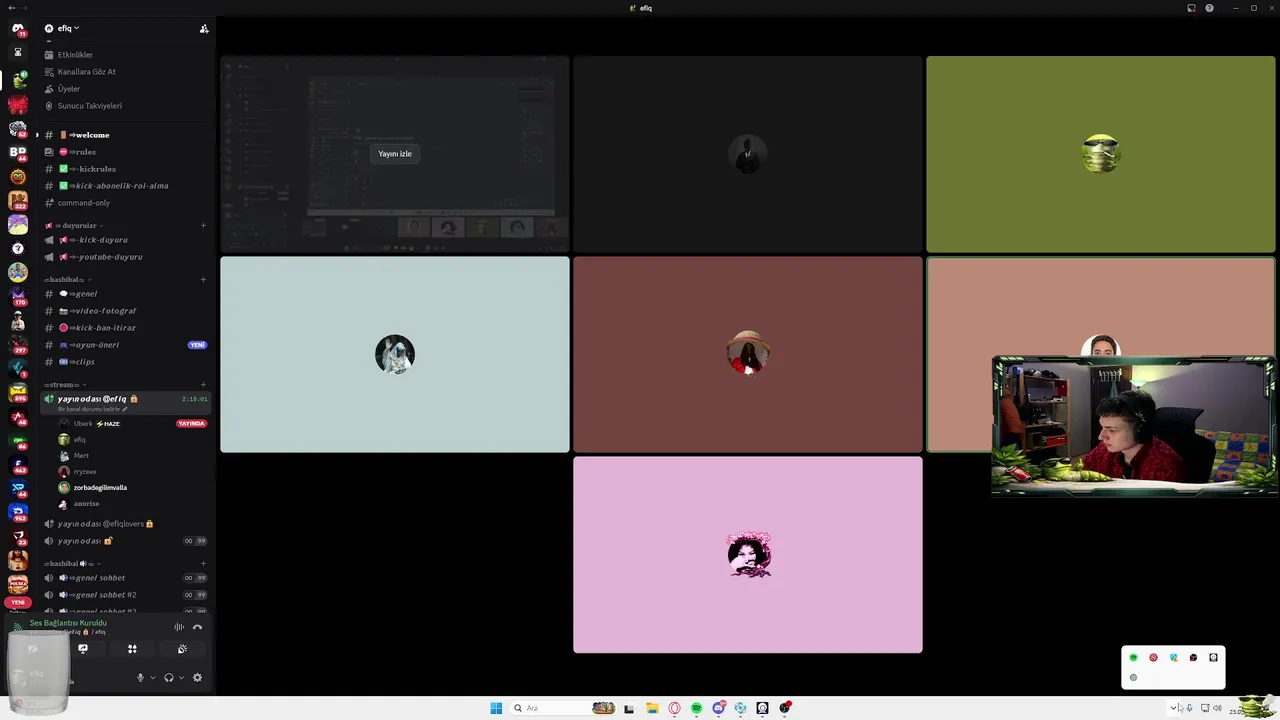Open the POLSKA server icon
Screen dimensions: 1280x720
pos(18,583)
